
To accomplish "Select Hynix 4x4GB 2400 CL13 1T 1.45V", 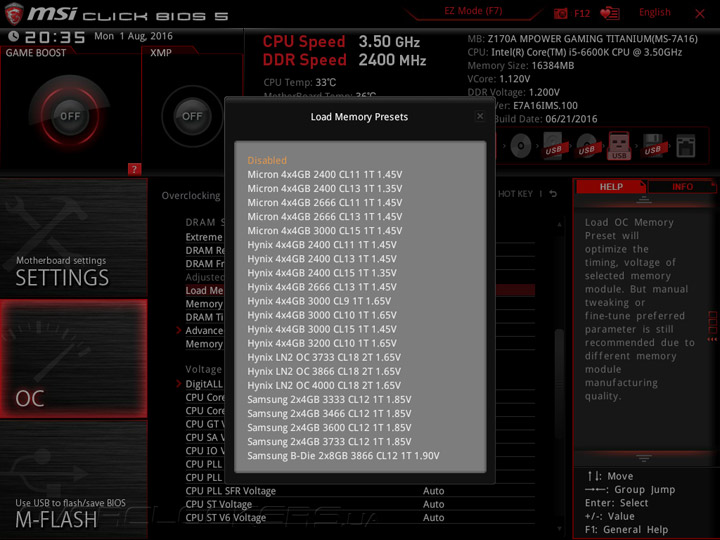I will click(322, 259).
